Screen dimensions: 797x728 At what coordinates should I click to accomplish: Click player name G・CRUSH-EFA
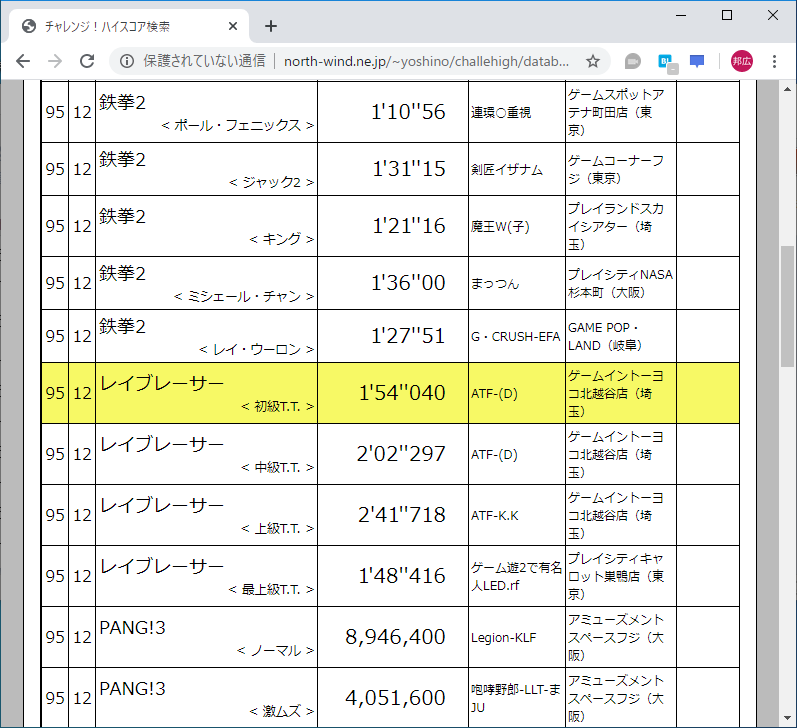pyautogui.click(x=515, y=337)
